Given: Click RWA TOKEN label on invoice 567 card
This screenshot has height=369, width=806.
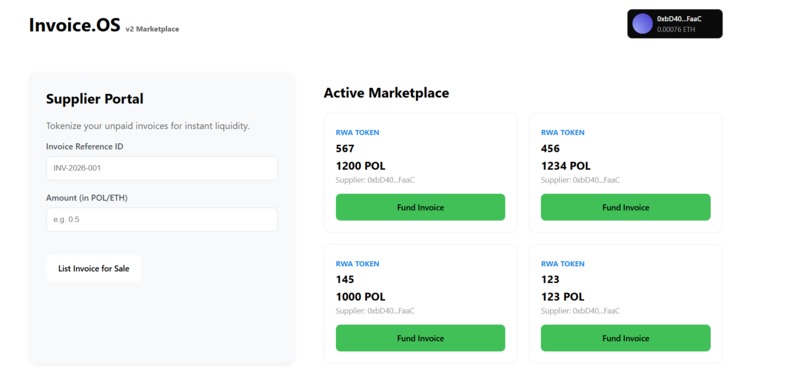Looking at the screenshot, I should [357, 132].
